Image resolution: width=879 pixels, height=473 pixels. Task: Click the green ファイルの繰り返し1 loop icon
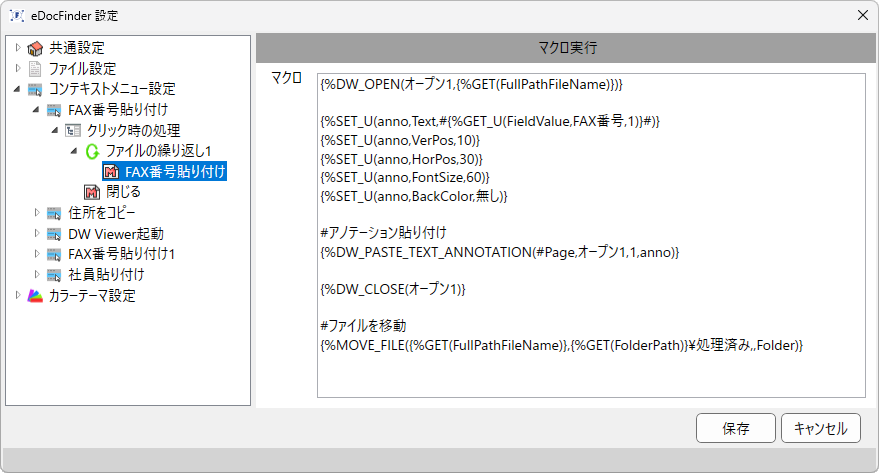click(x=92, y=151)
